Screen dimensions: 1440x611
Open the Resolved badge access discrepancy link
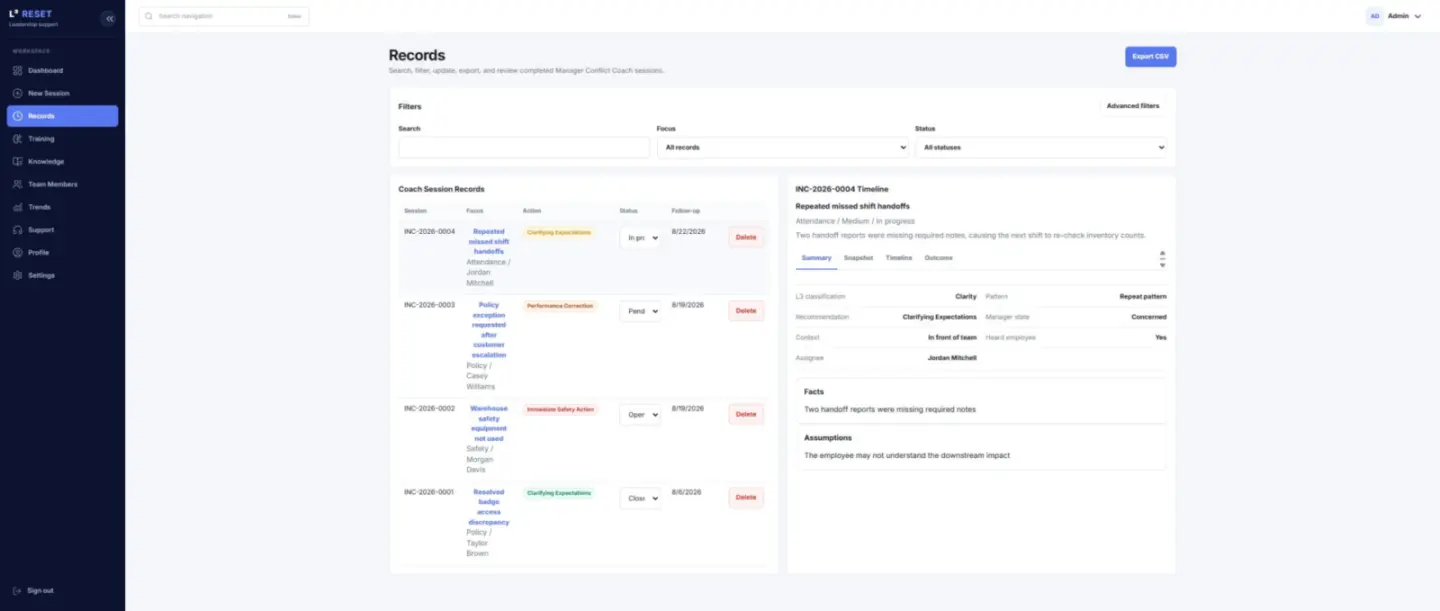click(489, 507)
